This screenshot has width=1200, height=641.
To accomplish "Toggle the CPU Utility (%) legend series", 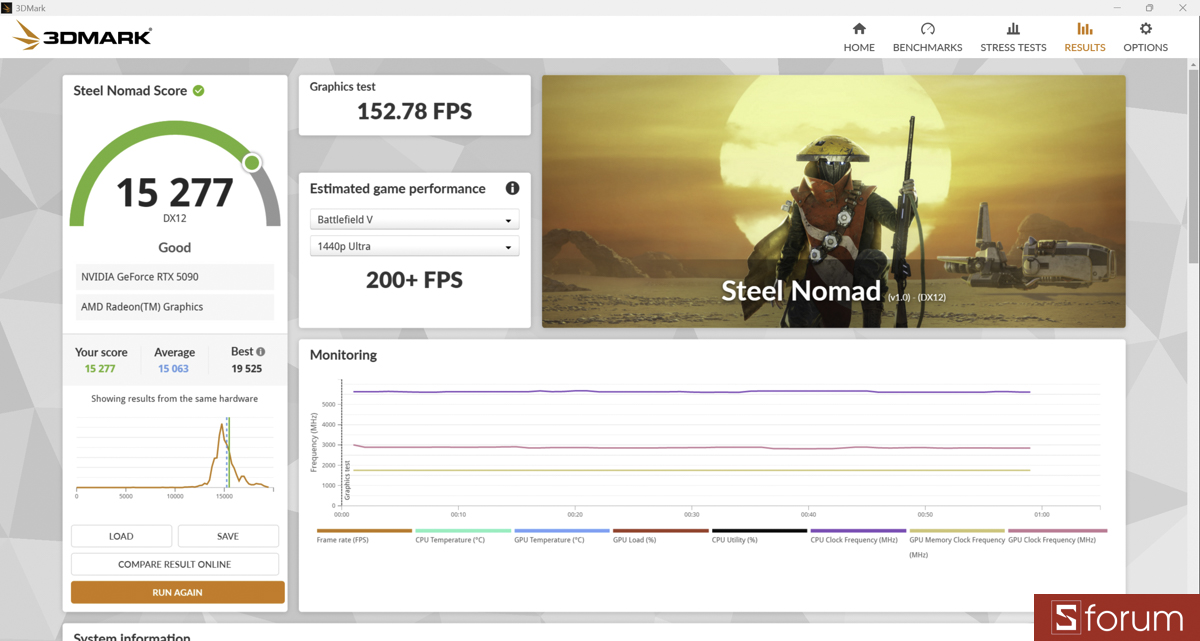I will (759, 536).
